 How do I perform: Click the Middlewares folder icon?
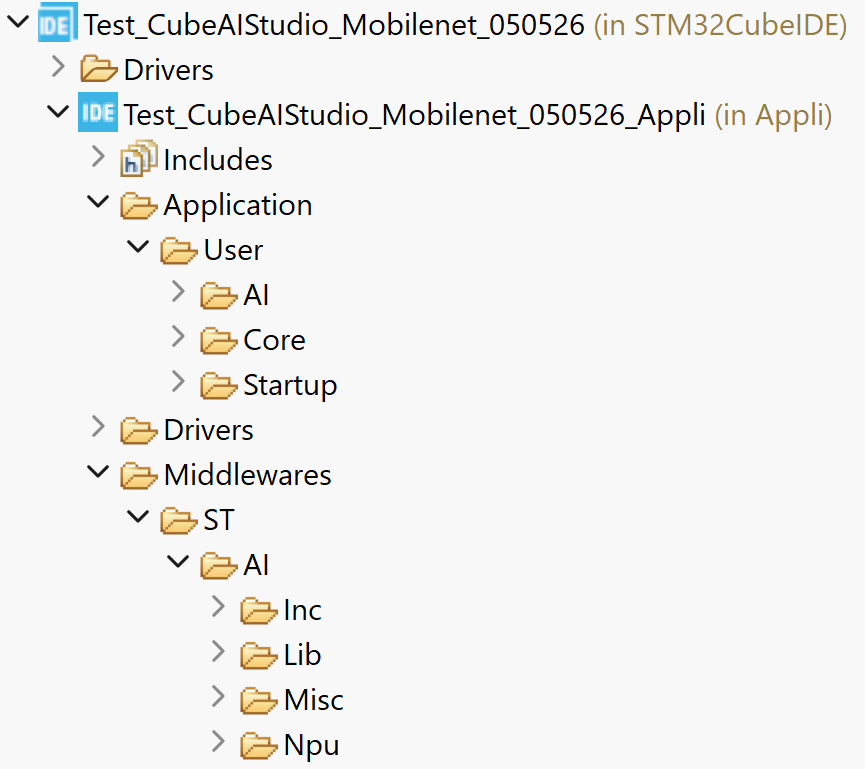coord(138,476)
